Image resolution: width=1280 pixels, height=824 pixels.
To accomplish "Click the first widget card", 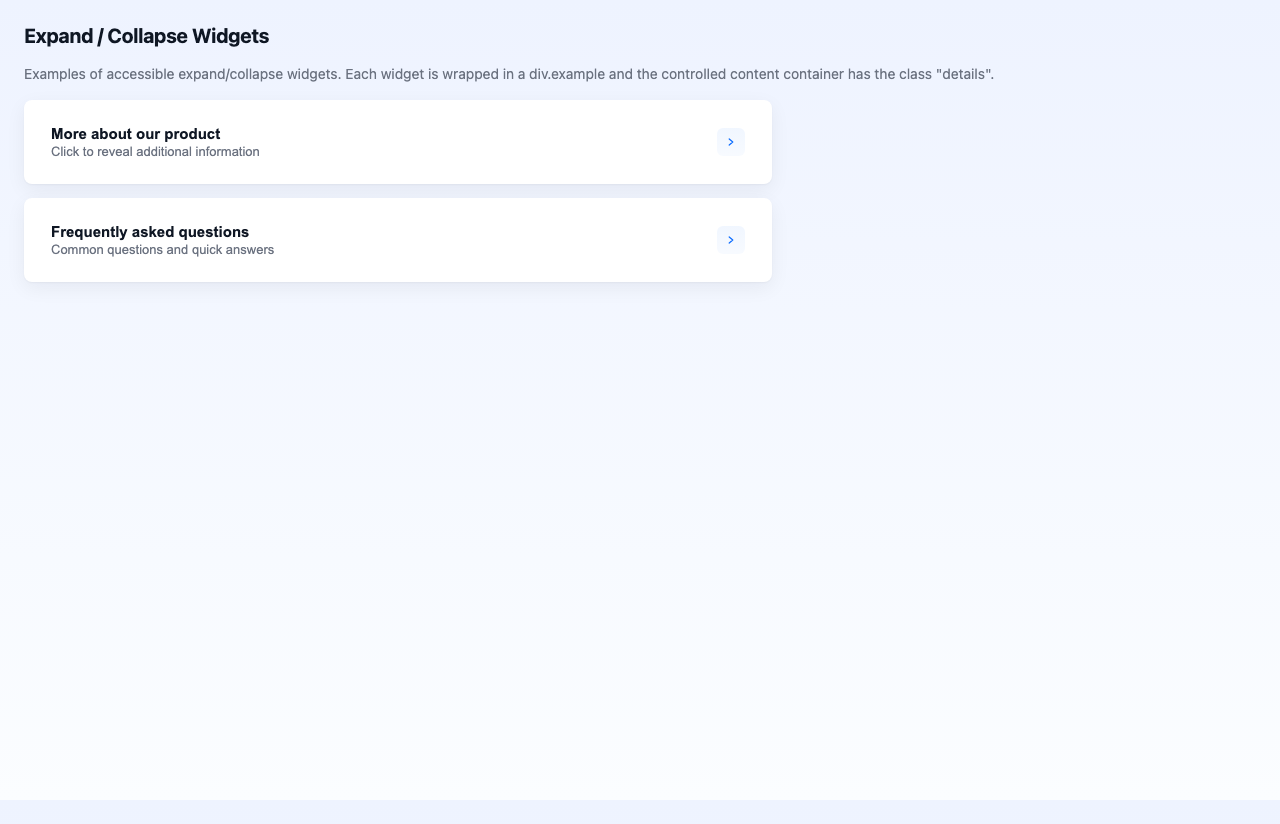I will 398,141.
